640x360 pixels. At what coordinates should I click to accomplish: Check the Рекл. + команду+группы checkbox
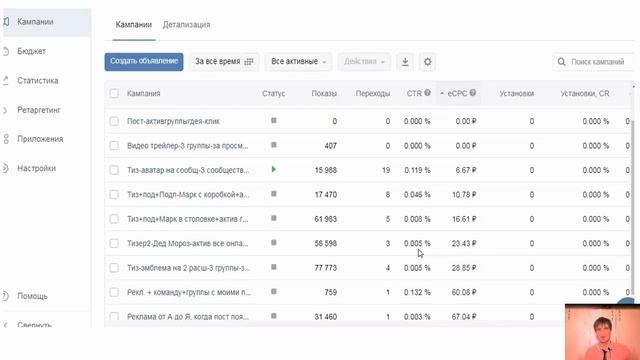click(114, 292)
